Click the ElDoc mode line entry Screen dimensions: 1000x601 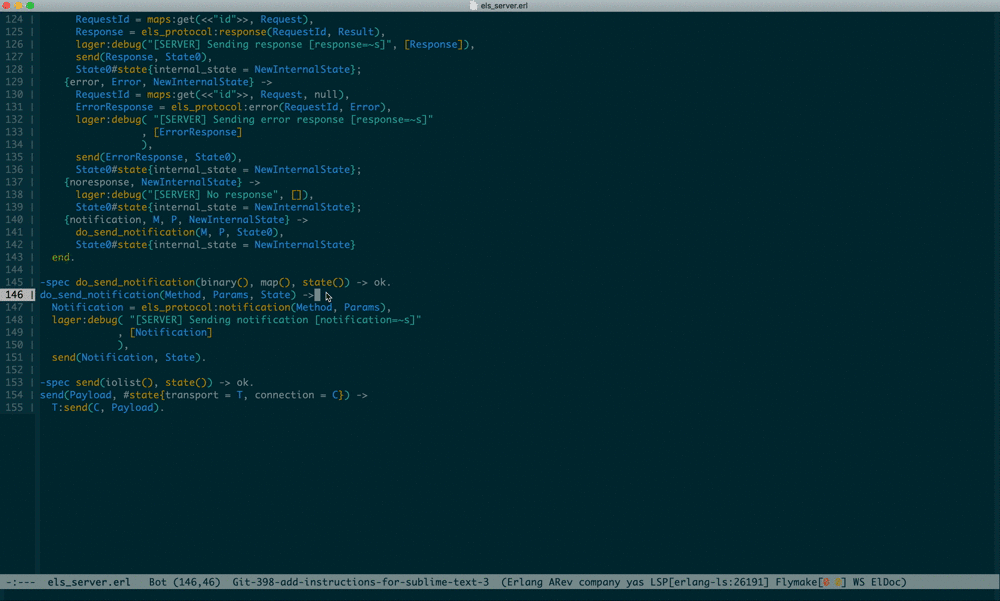(x=886, y=582)
